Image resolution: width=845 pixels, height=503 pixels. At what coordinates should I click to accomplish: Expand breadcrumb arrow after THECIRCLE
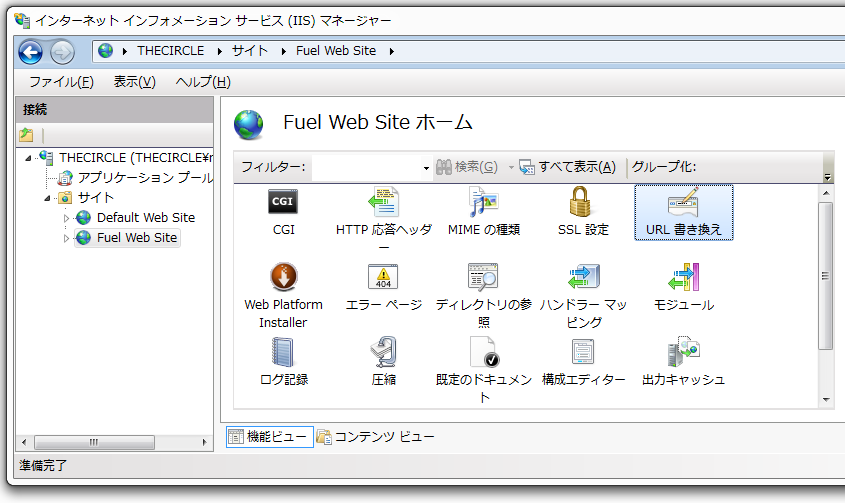click(x=219, y=51)
